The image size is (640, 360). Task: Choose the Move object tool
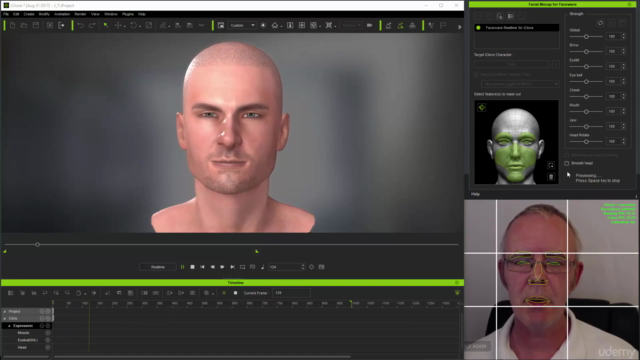click(118, 25)
